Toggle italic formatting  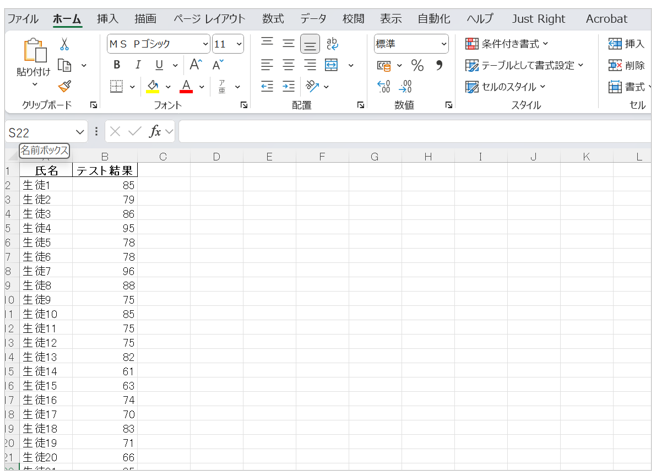click(x=138, y=65)
